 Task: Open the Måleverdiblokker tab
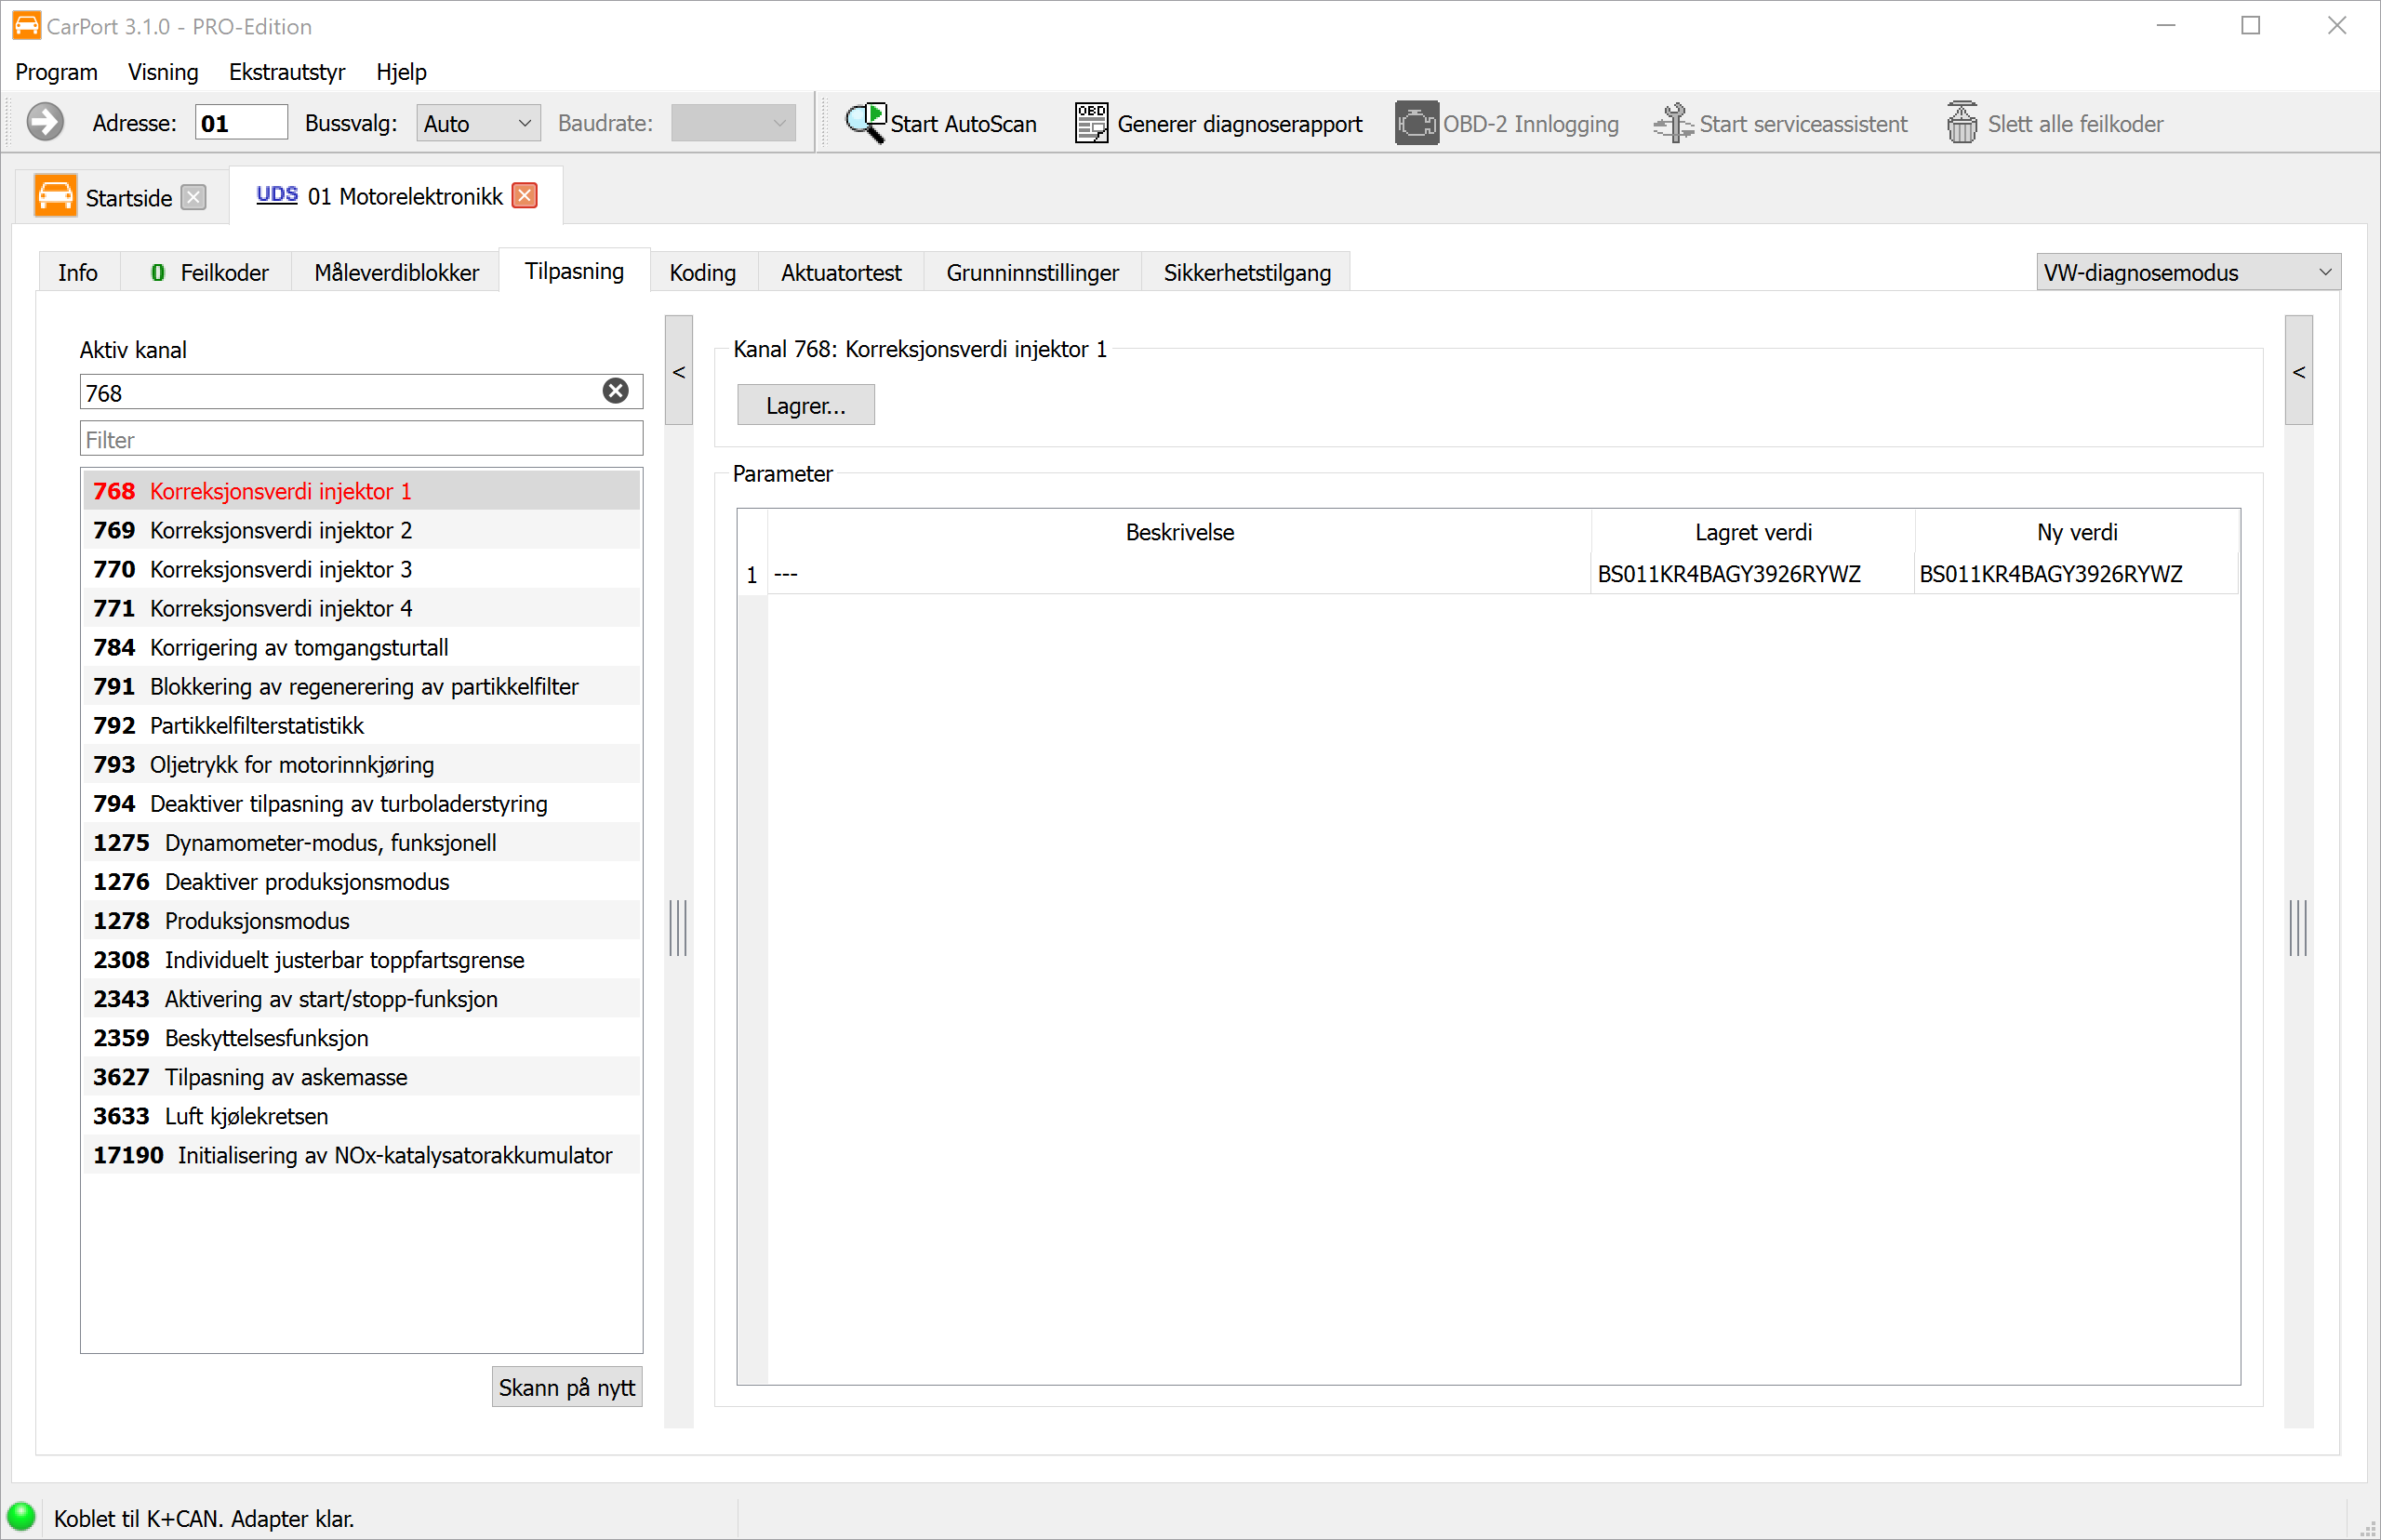pos(396,272)
